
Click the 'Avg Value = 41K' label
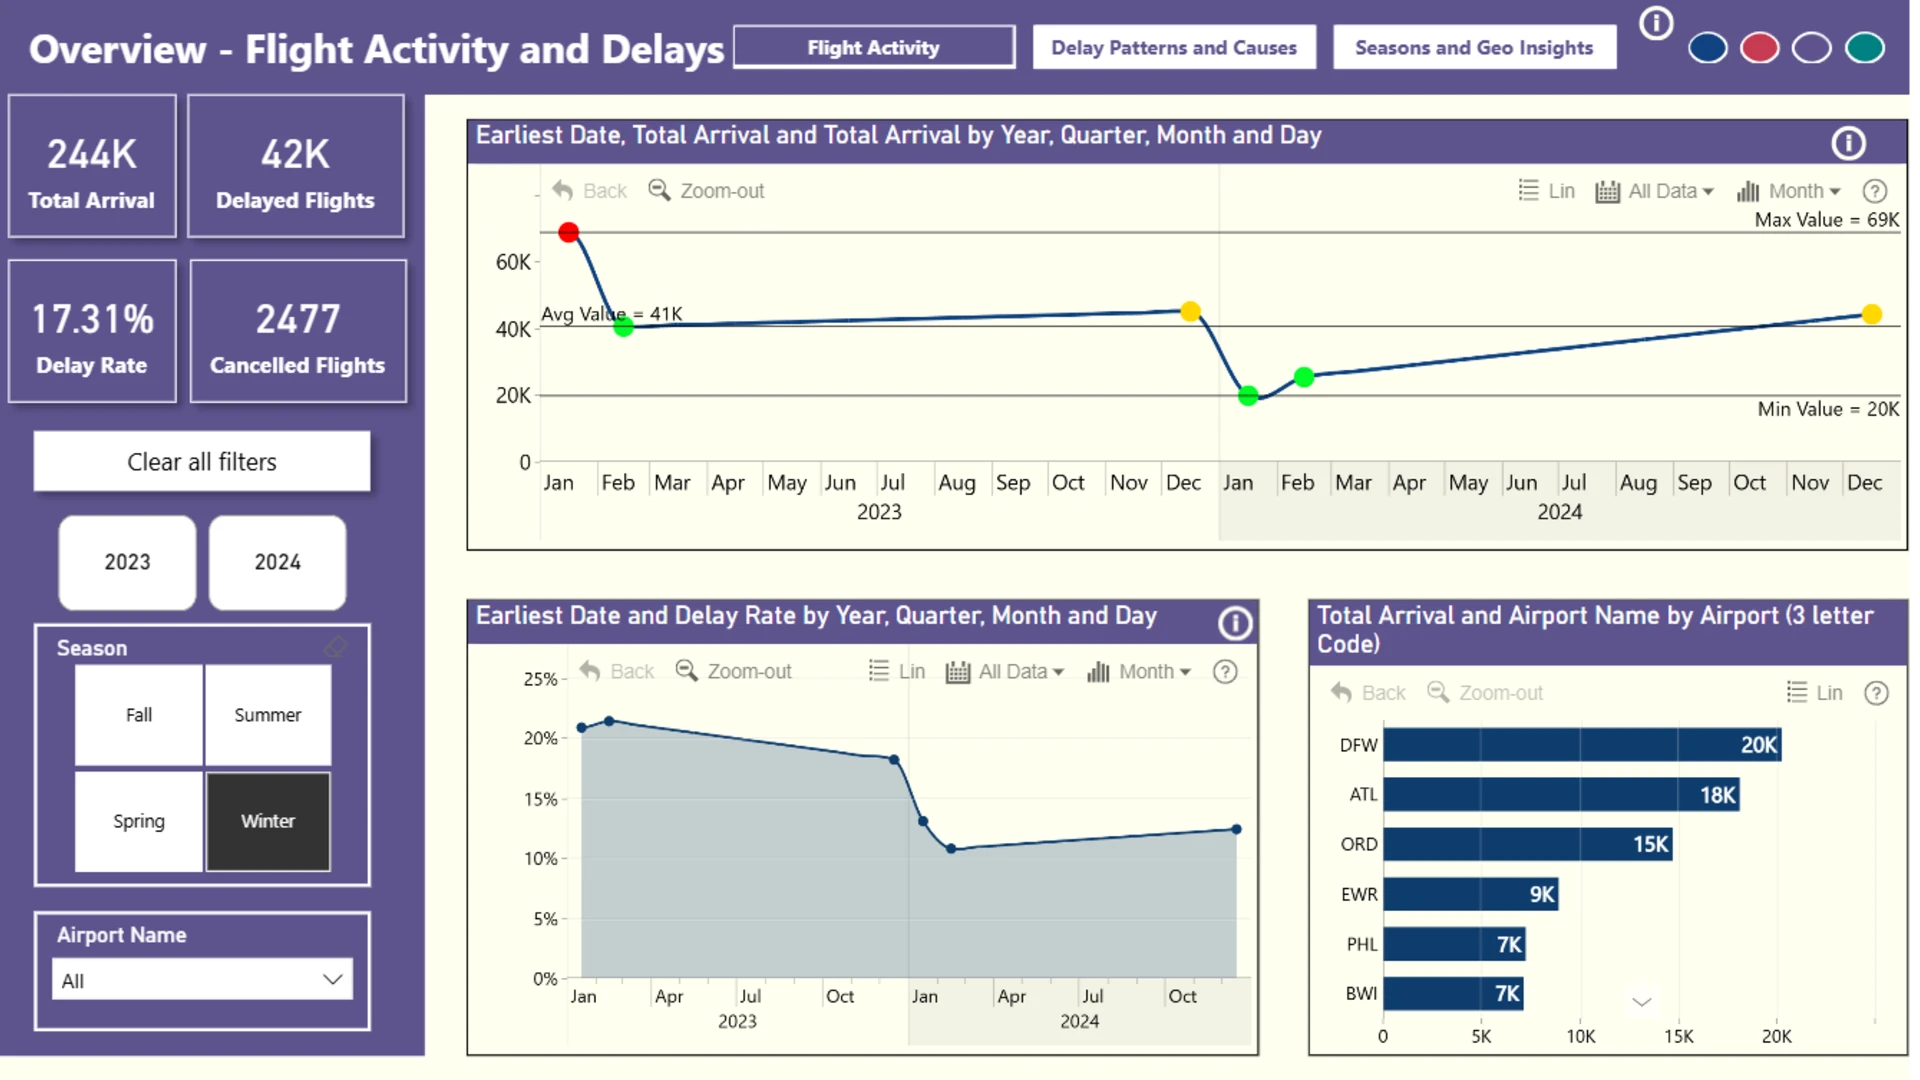[x=612, y=314]
